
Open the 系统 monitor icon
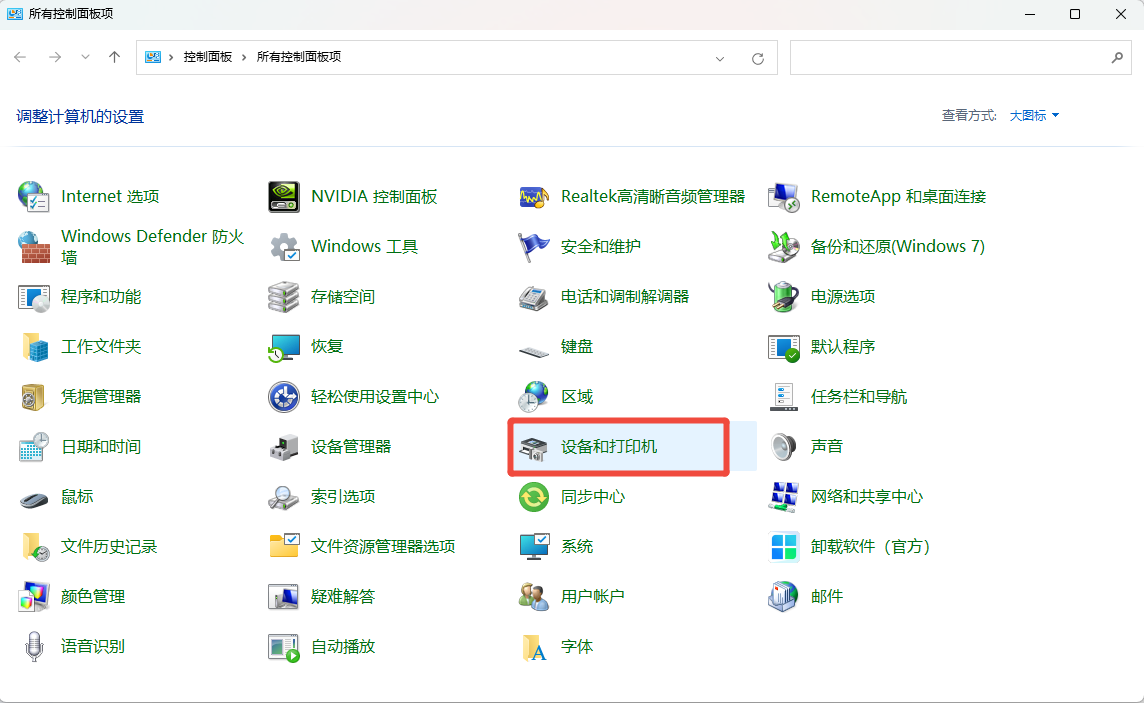click(534, 547)
